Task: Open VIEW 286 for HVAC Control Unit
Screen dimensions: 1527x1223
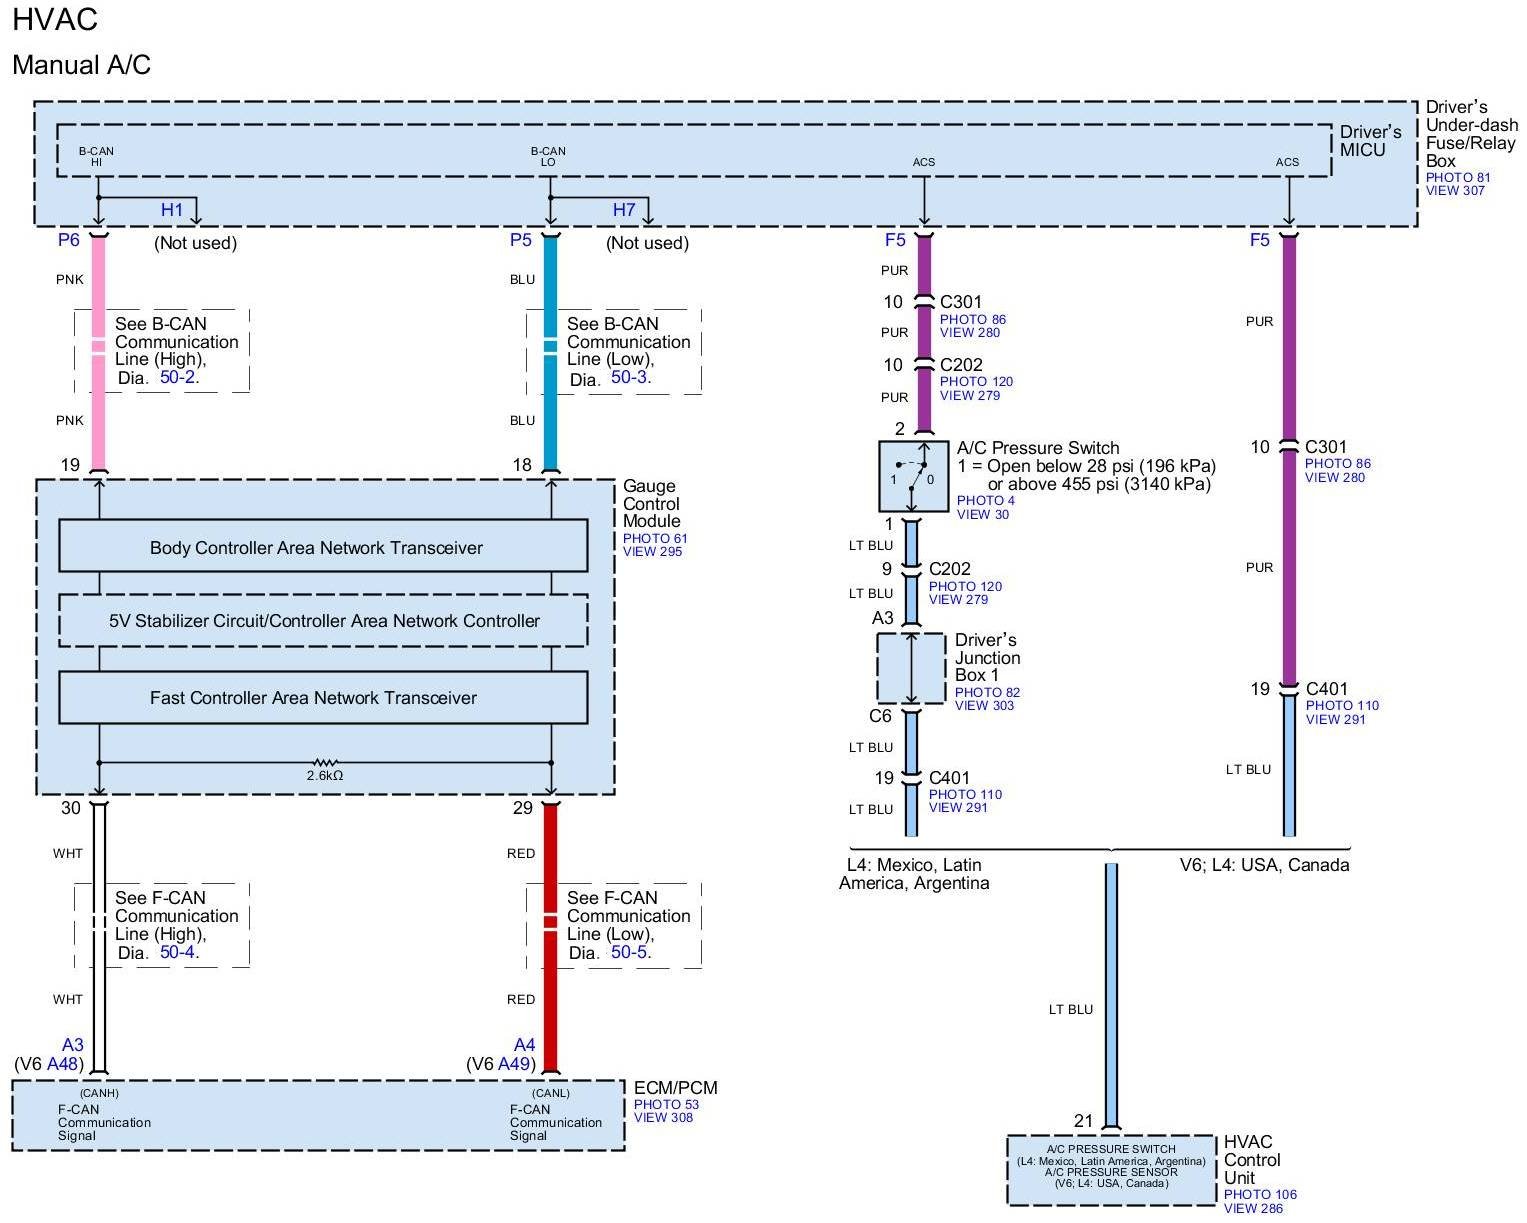Action: tap(1253, 1209)
